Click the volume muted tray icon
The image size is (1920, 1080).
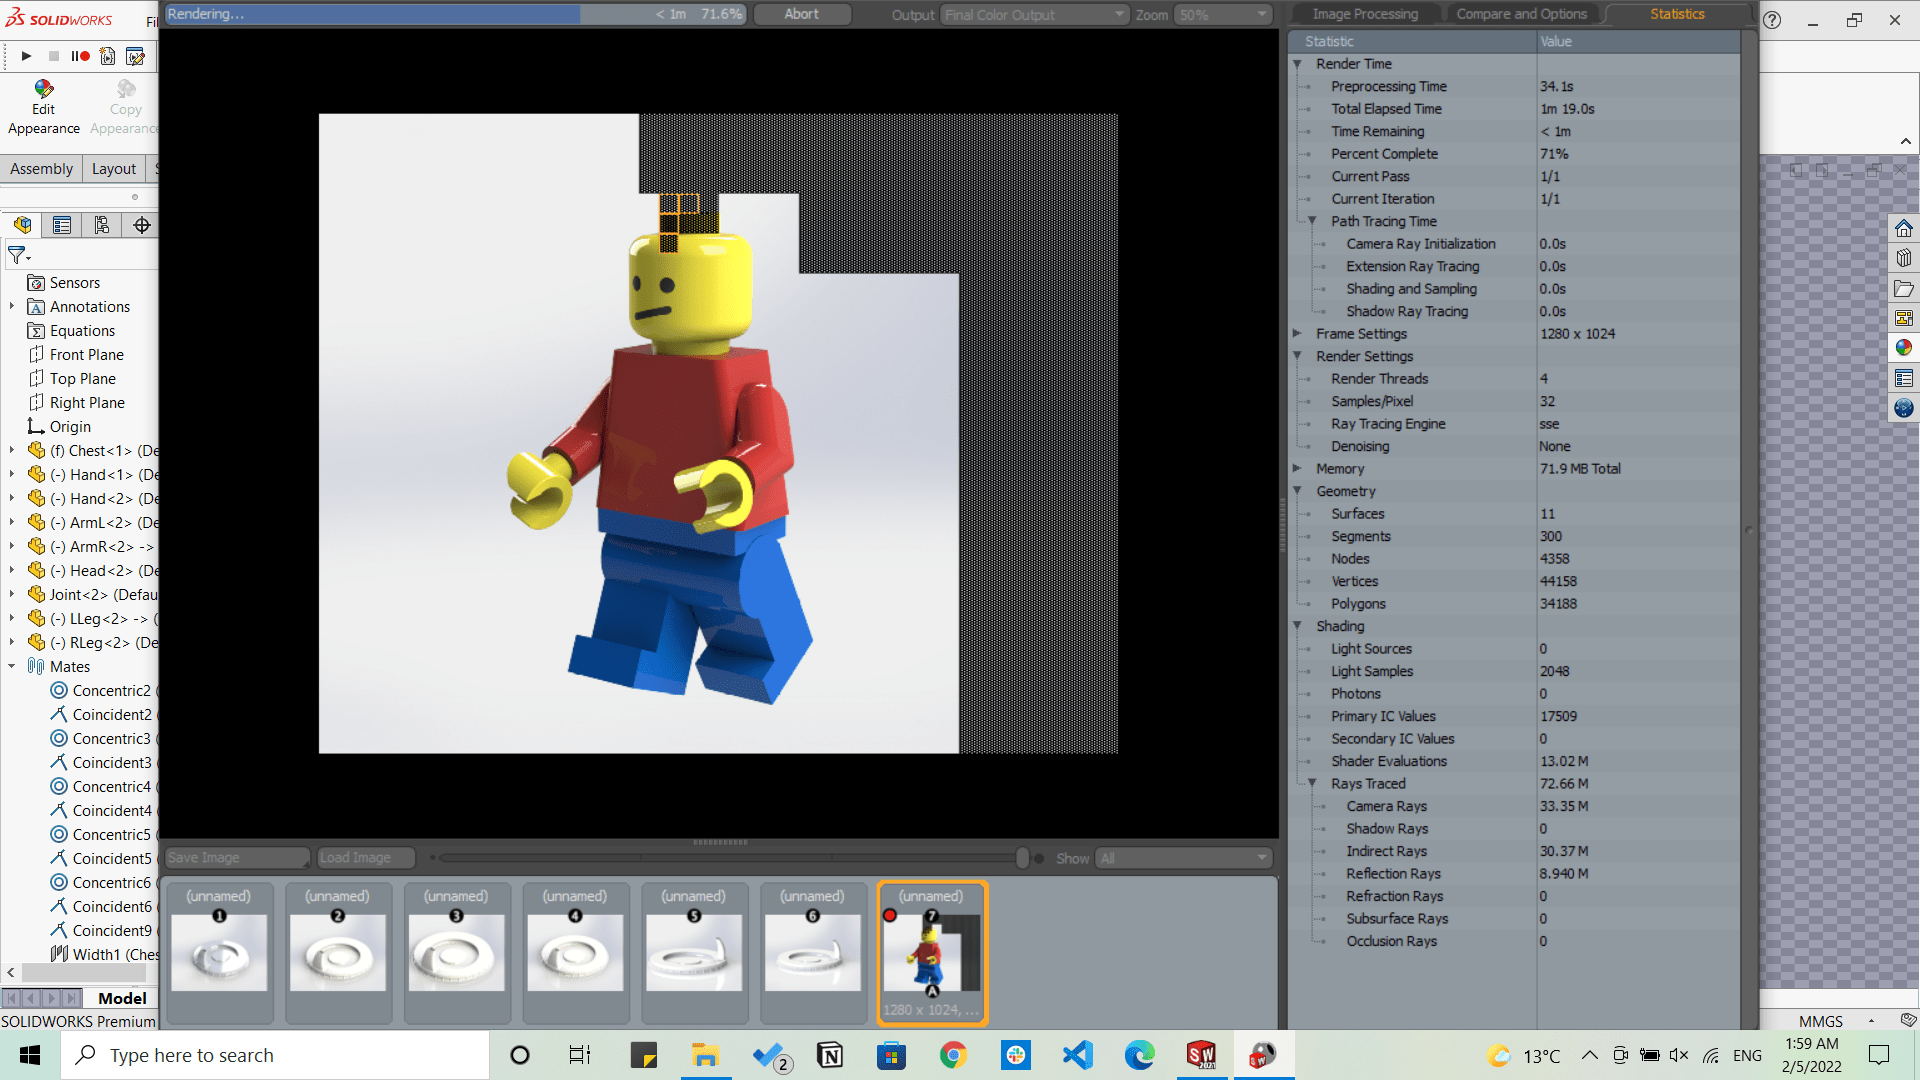(x=1679, y=1055)
